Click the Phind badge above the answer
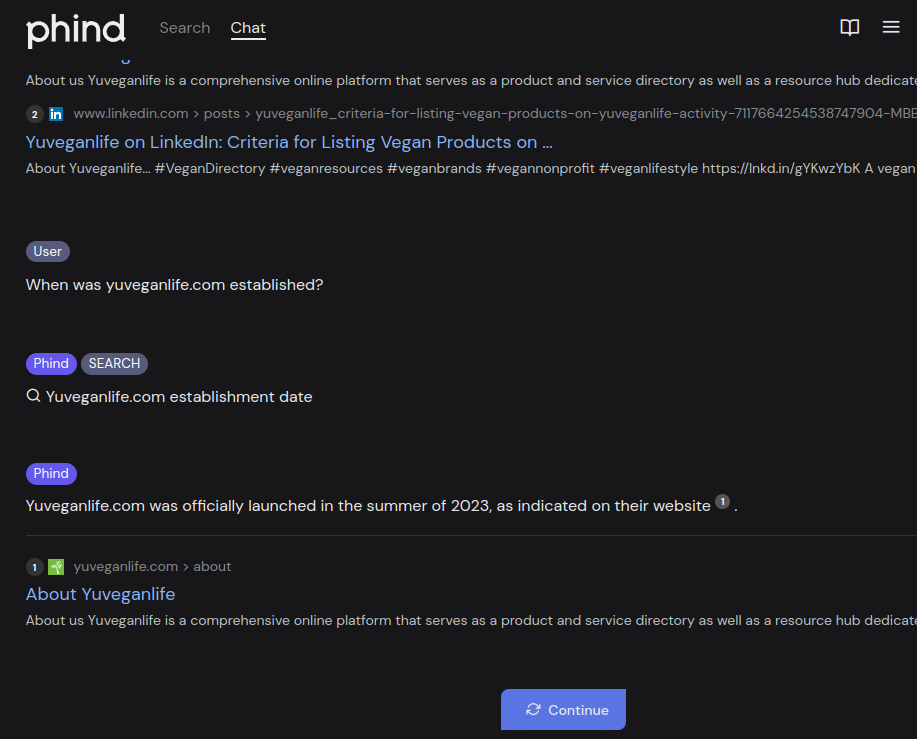Viewport: 917px width, 739px height. point(51,474)
